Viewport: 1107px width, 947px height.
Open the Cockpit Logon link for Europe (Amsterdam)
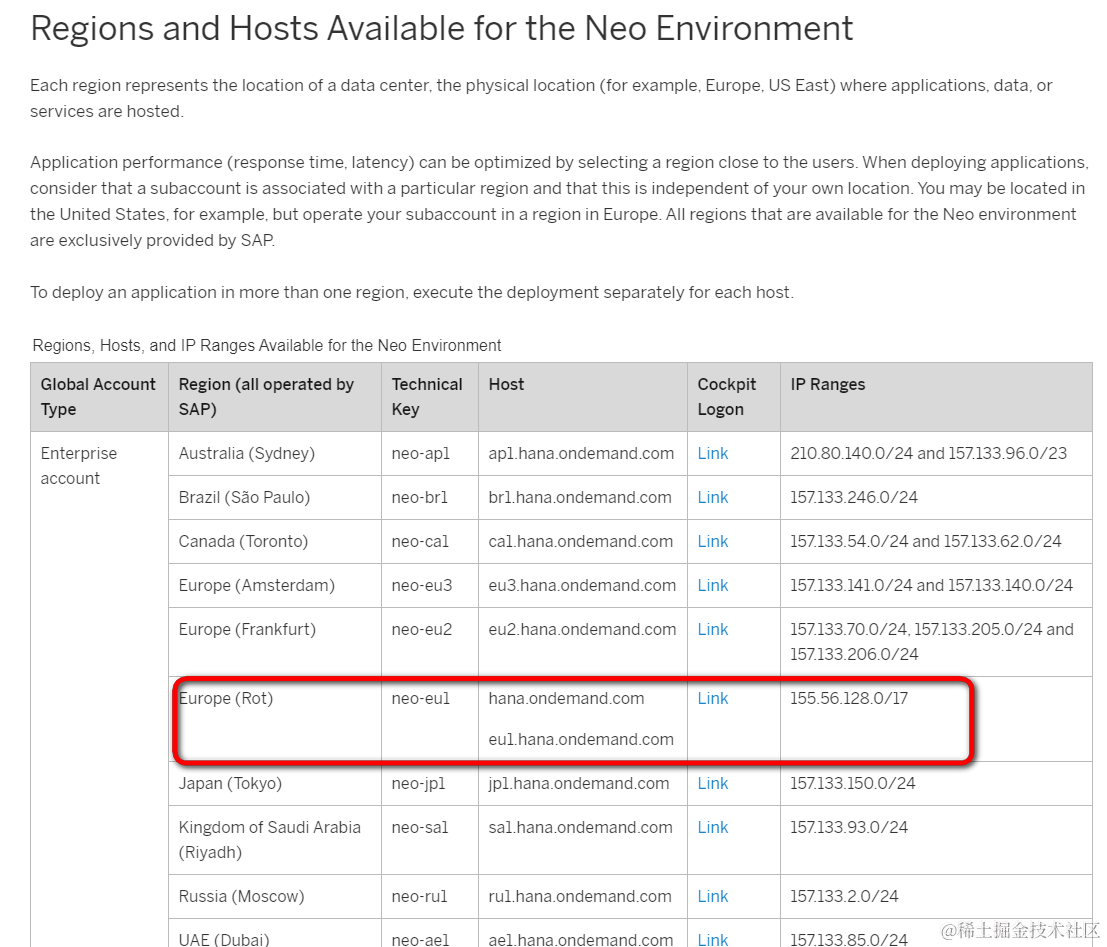[x=712, y=585]
